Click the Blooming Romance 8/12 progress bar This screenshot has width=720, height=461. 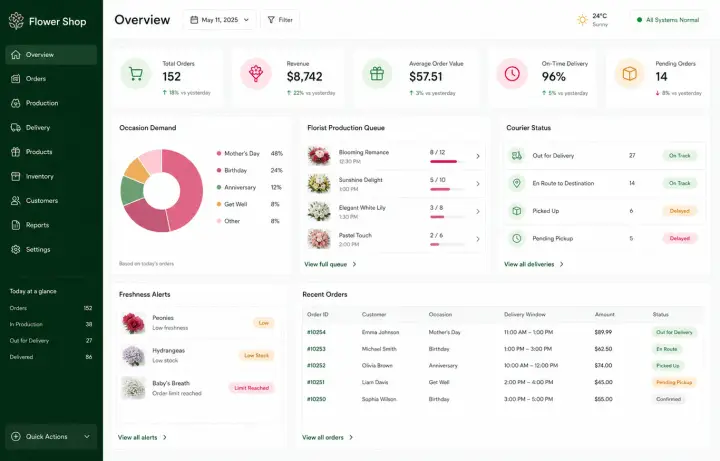446,162
